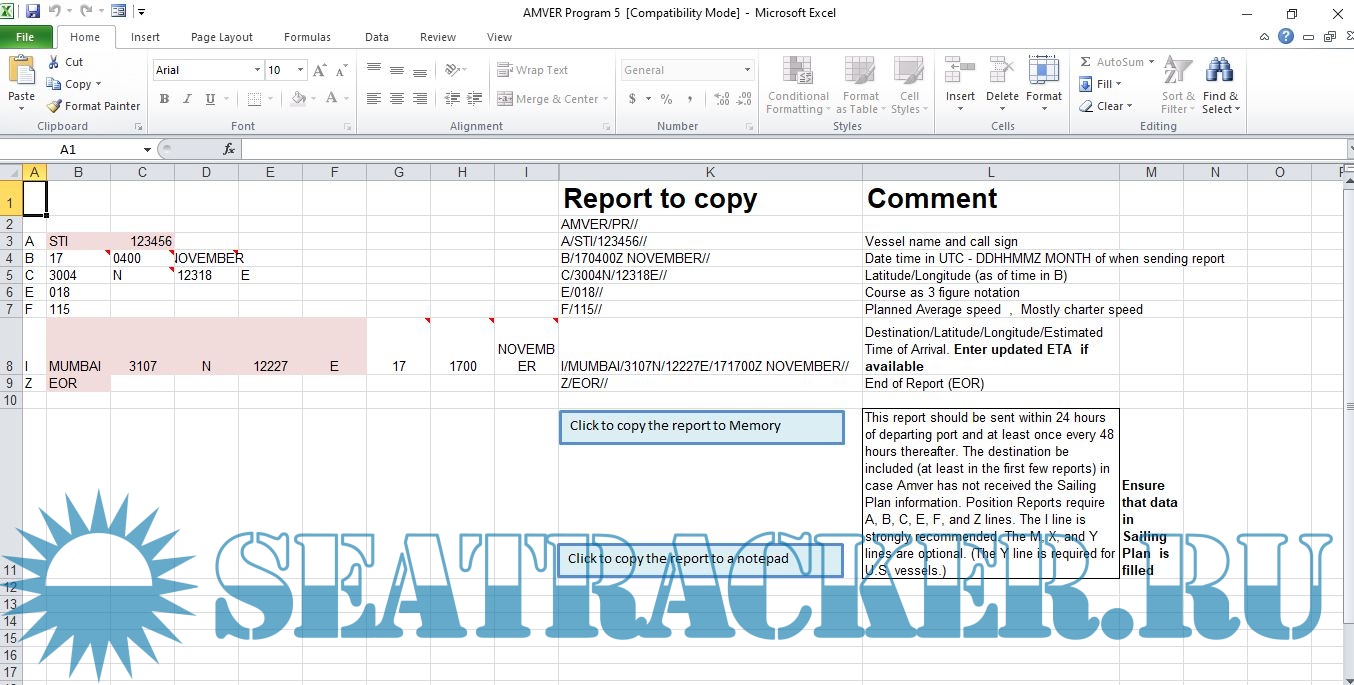Open the Name Box dropdown arrow
1354x685 pixels.
point(147,149)
